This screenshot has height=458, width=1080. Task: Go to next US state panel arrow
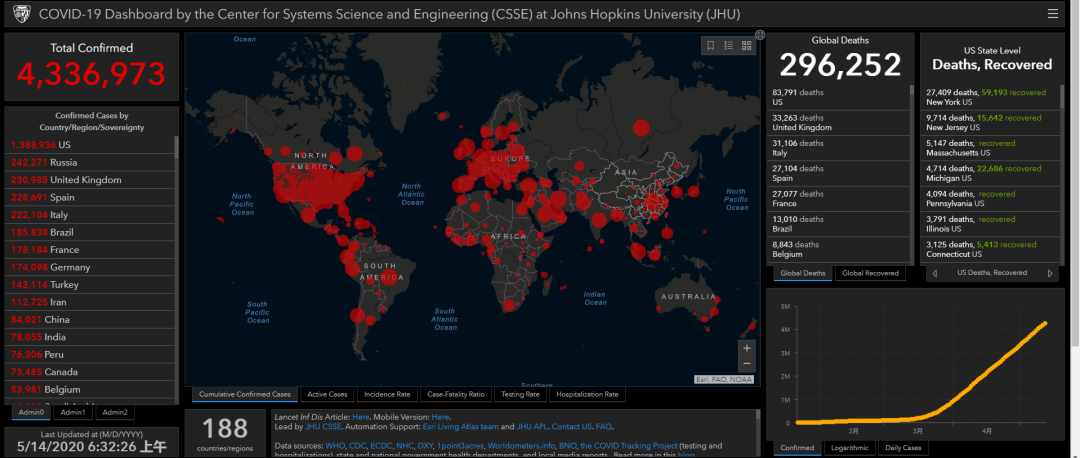point(1050,273)
